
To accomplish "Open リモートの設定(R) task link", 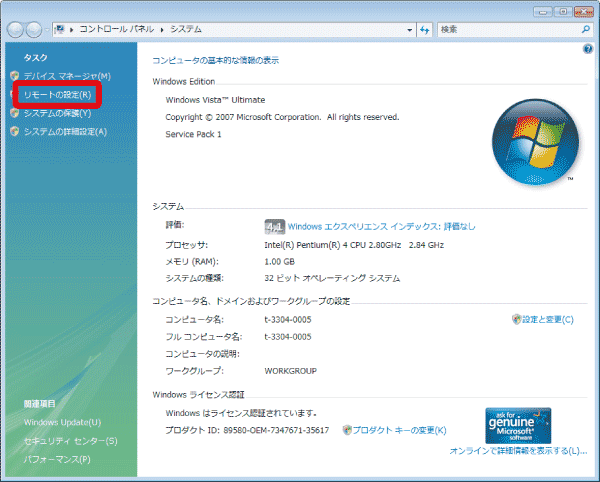I will point(57,94).
